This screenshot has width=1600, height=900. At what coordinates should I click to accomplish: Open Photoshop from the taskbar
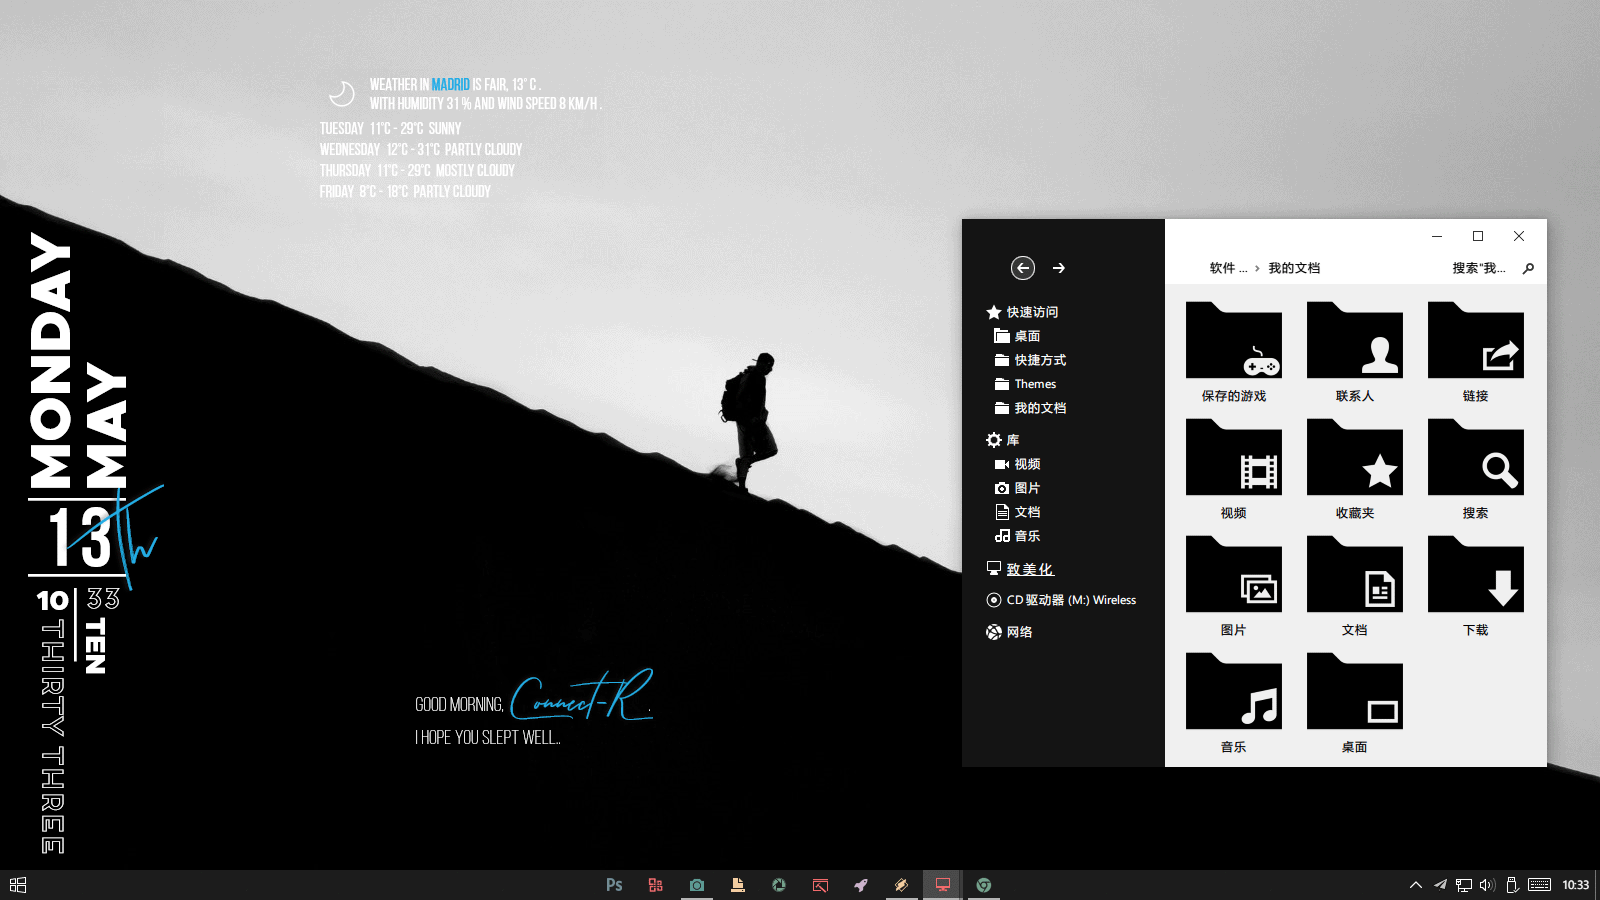[x=614, y=885]
